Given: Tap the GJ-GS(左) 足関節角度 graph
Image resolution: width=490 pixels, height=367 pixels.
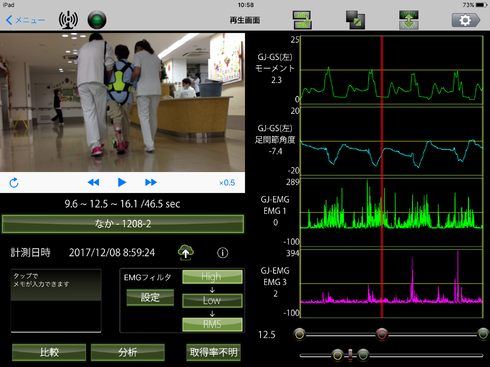Looking at the screenshot, I should (392, 141).
